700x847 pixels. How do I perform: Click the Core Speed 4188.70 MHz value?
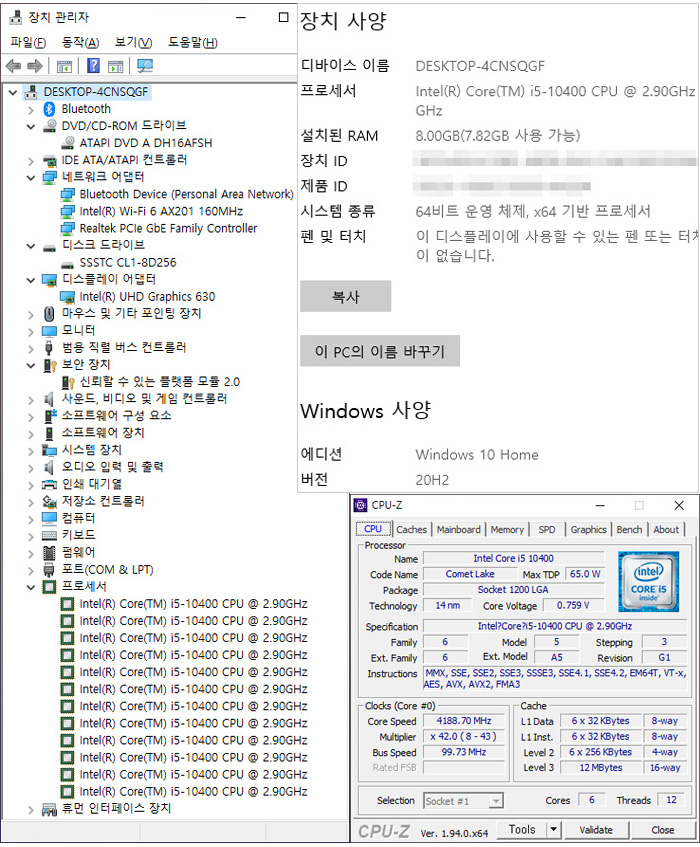point(464,721)
